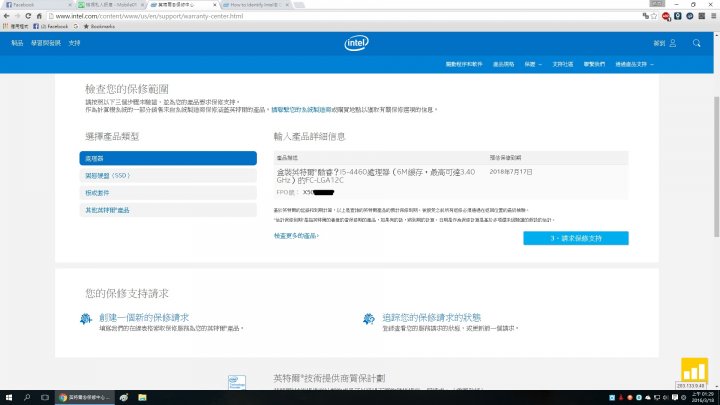
Task: Bookmark the page with the star icon
Action: [654, 16]
